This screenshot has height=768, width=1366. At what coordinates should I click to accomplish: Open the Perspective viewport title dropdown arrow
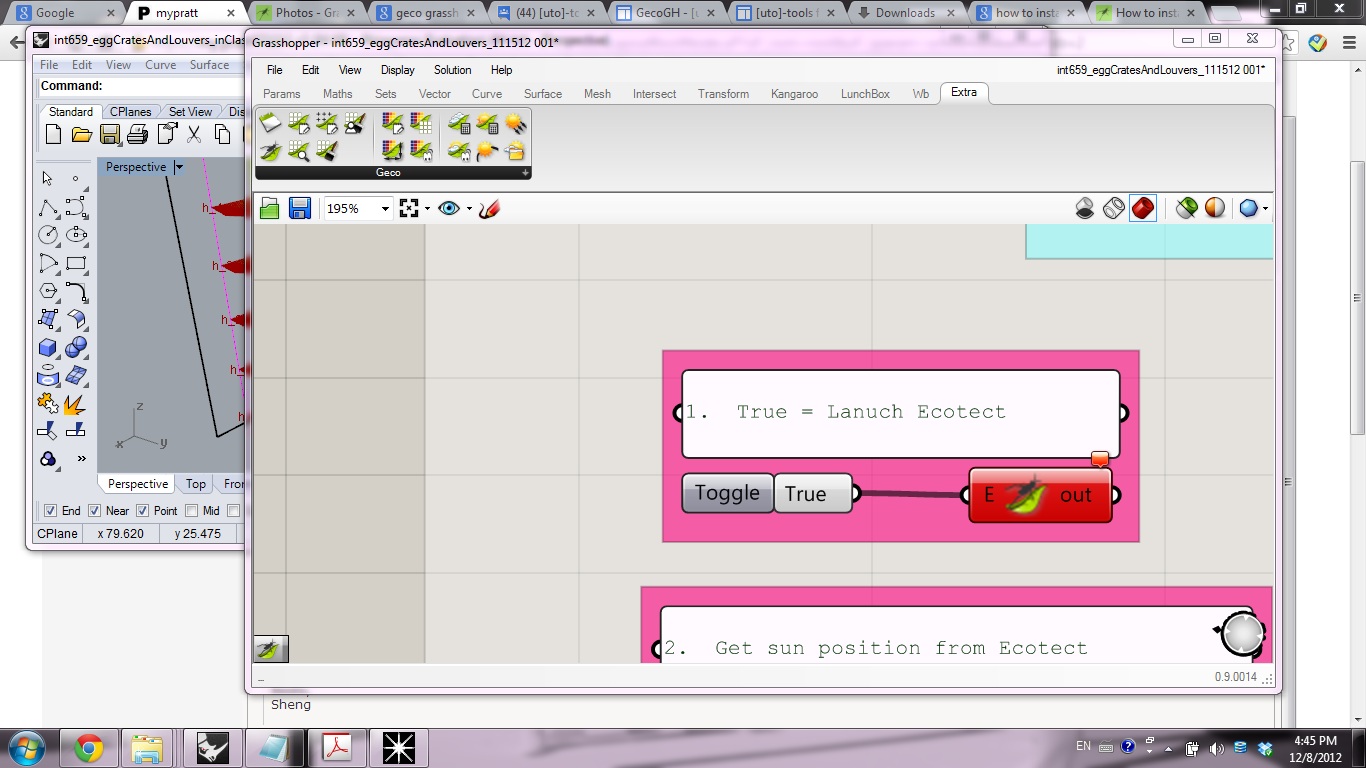(179, 167)
